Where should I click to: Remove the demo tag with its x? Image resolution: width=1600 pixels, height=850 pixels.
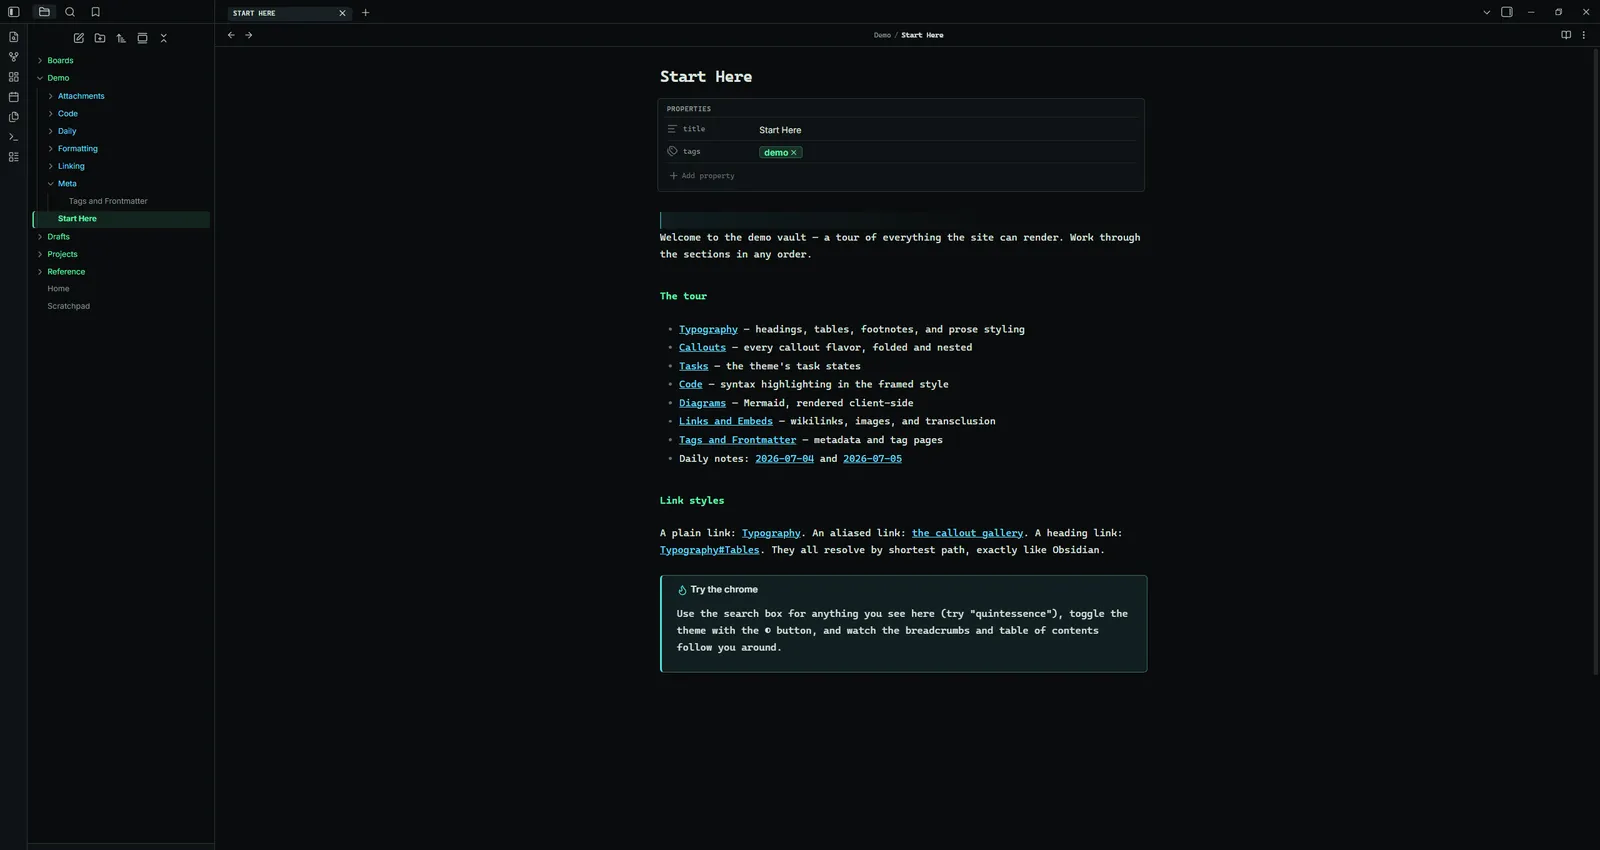794,153
